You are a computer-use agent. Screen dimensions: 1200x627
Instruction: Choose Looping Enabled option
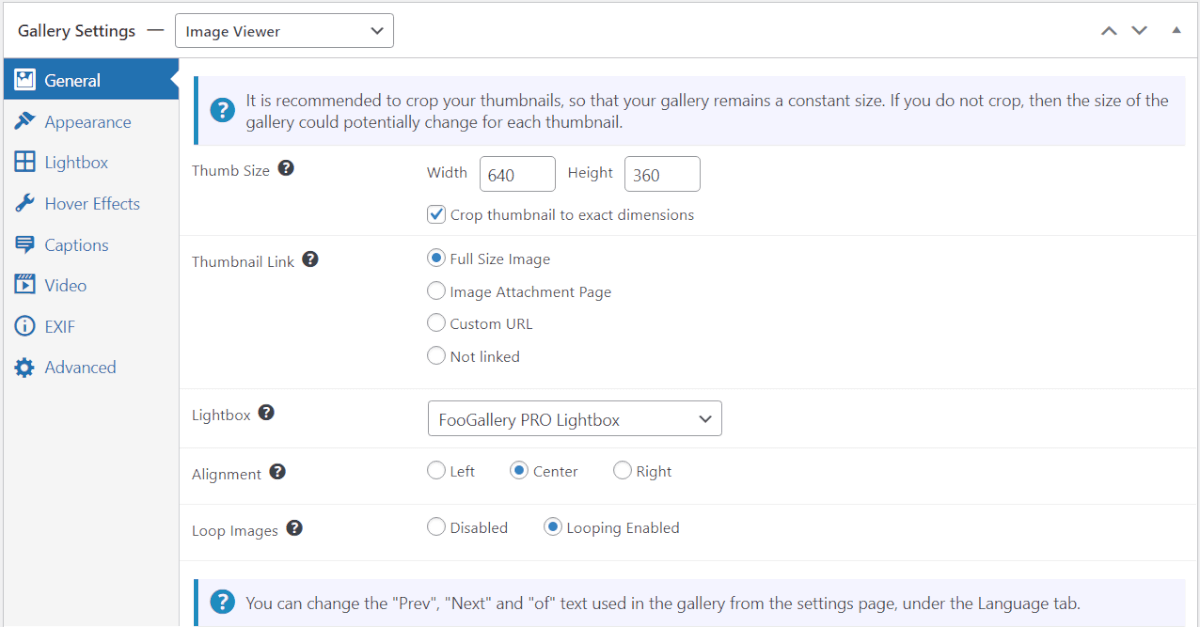[553, 526]
